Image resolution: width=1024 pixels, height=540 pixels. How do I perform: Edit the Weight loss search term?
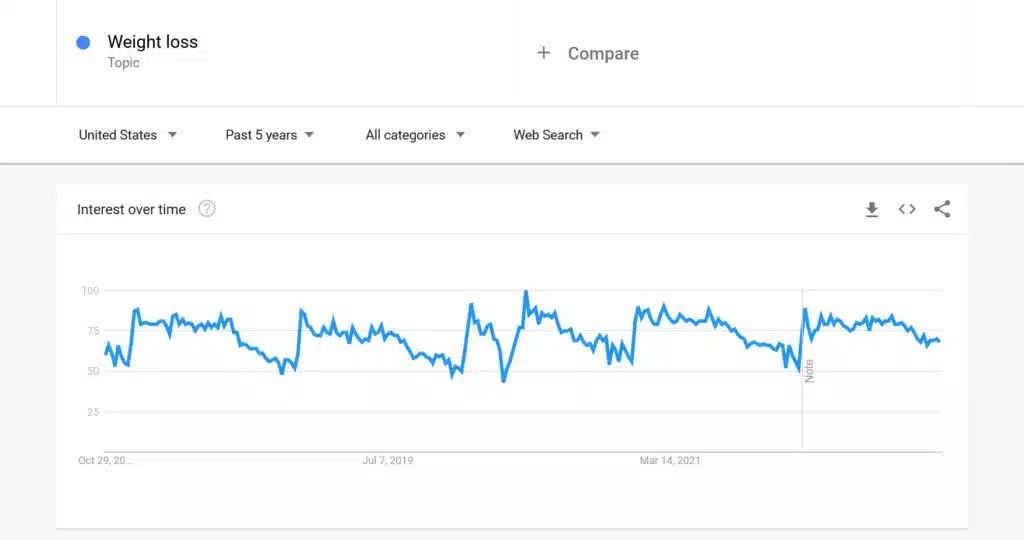coord(153,42)
